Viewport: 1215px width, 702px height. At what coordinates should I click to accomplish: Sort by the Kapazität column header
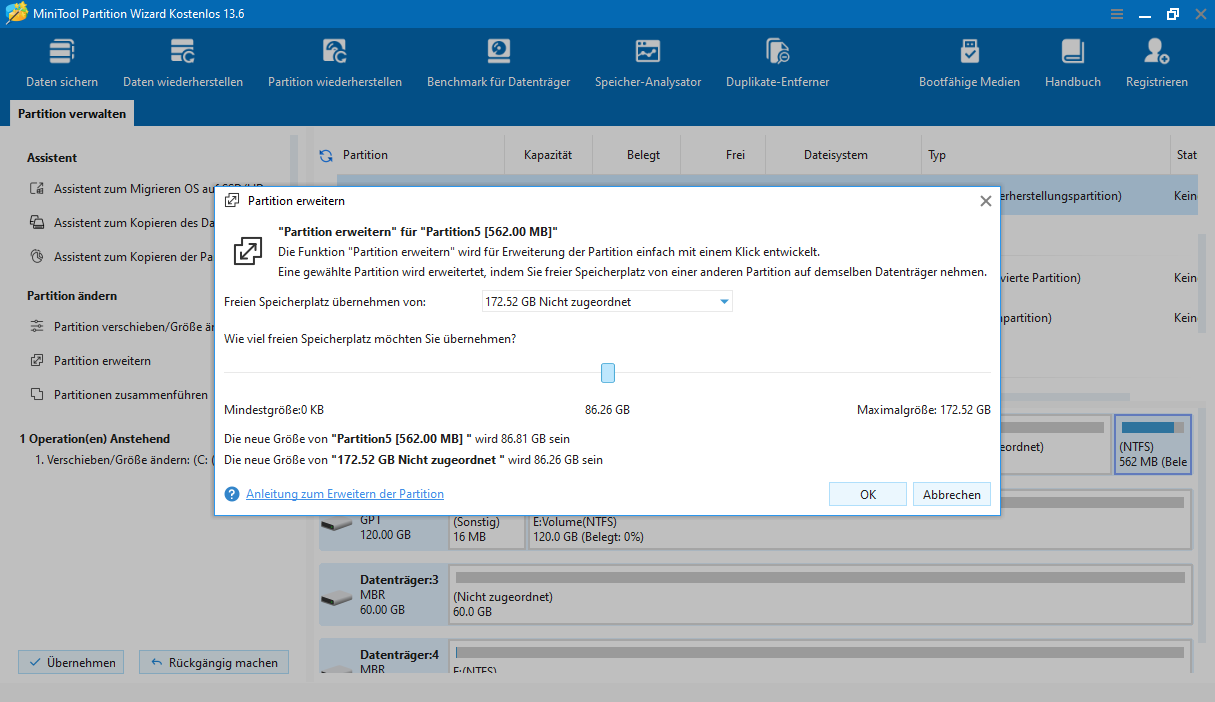tap(548, 155)
